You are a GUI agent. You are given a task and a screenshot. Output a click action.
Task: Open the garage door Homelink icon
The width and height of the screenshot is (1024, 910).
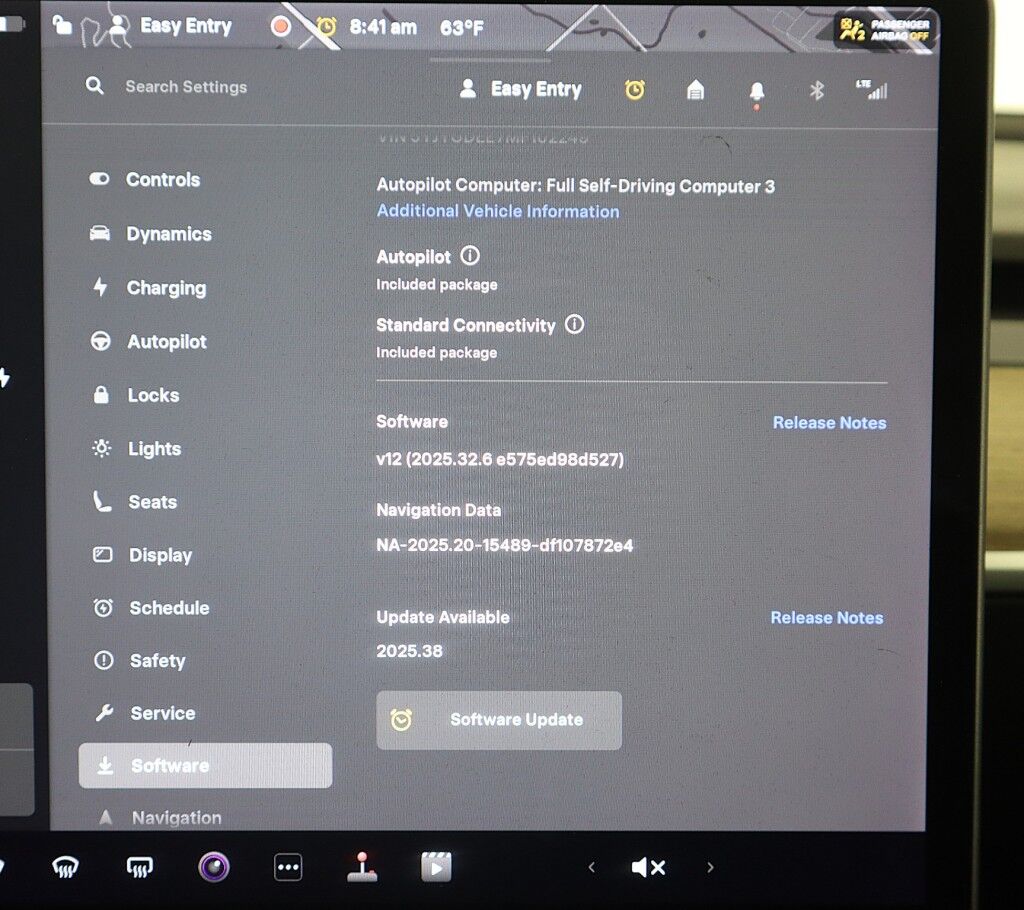click(x=695, y=90)
